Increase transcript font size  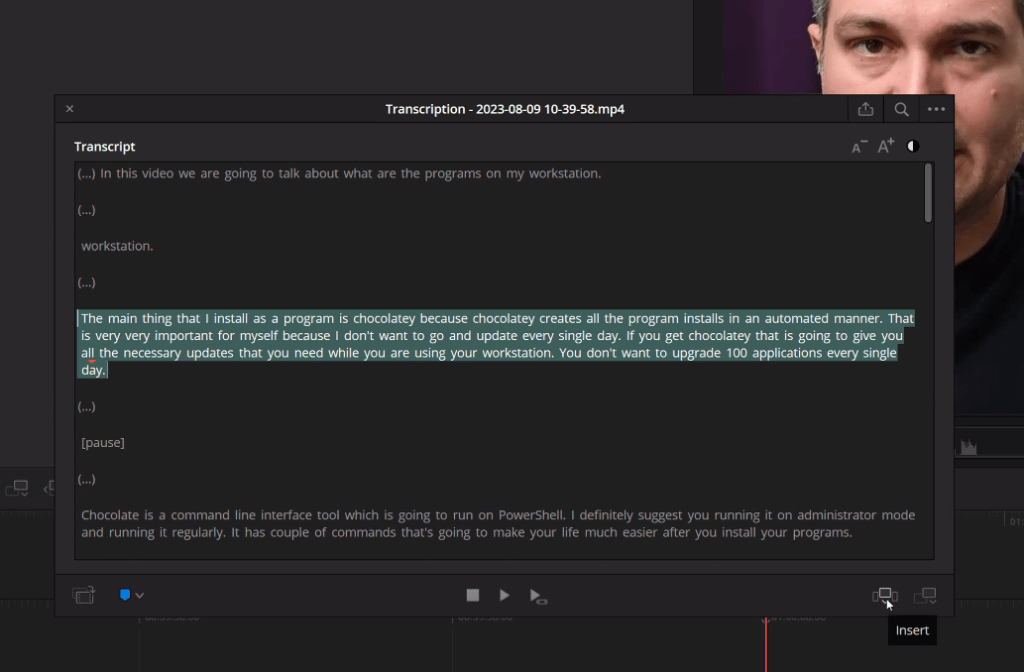[x=886, y=146]
